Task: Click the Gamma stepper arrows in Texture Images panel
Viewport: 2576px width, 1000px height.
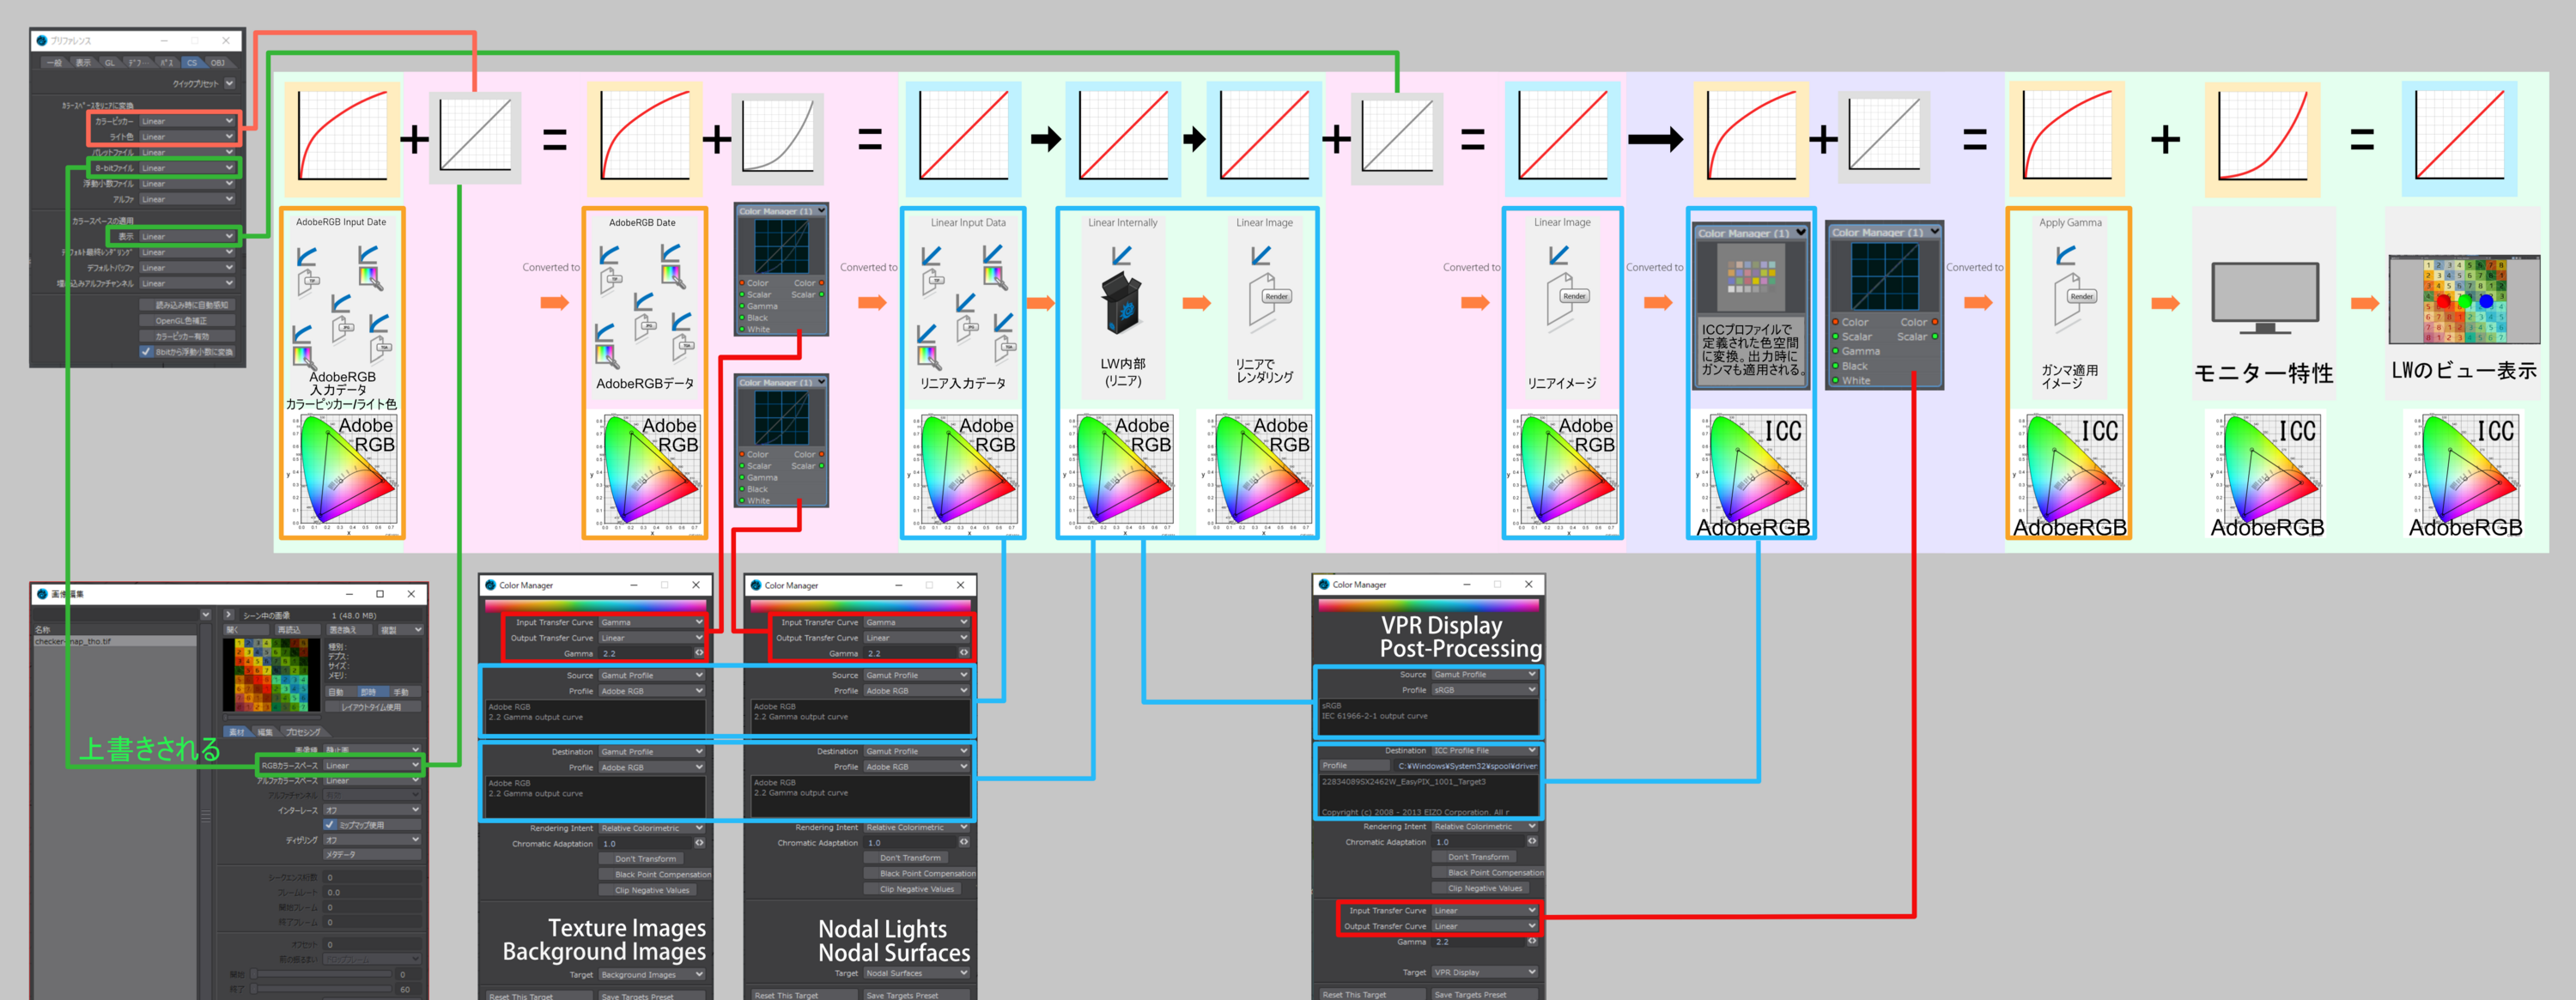Action: 699,653
